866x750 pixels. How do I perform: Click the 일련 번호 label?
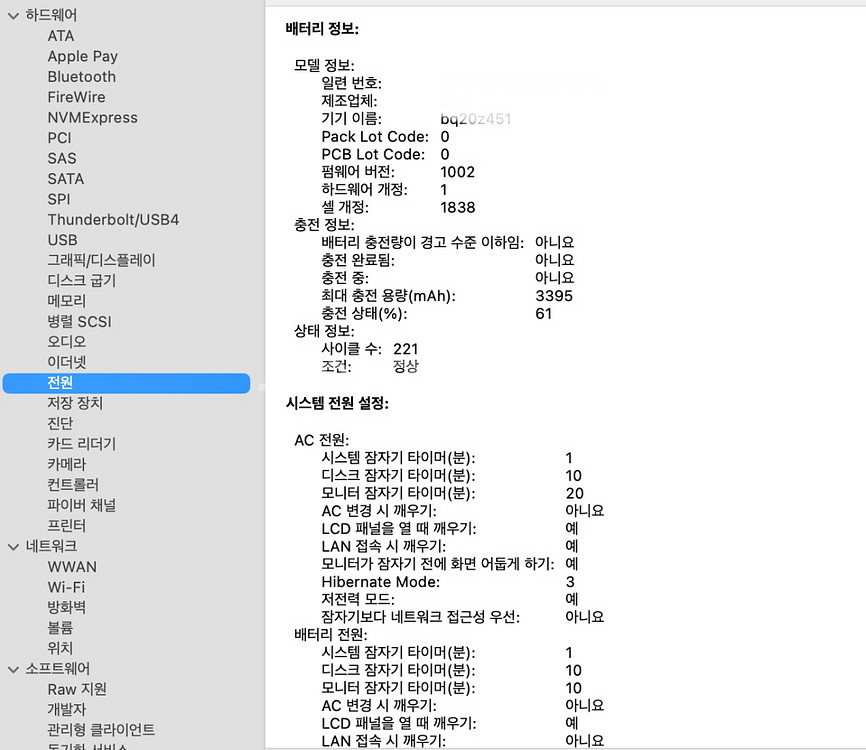click(x=351, y=83)
